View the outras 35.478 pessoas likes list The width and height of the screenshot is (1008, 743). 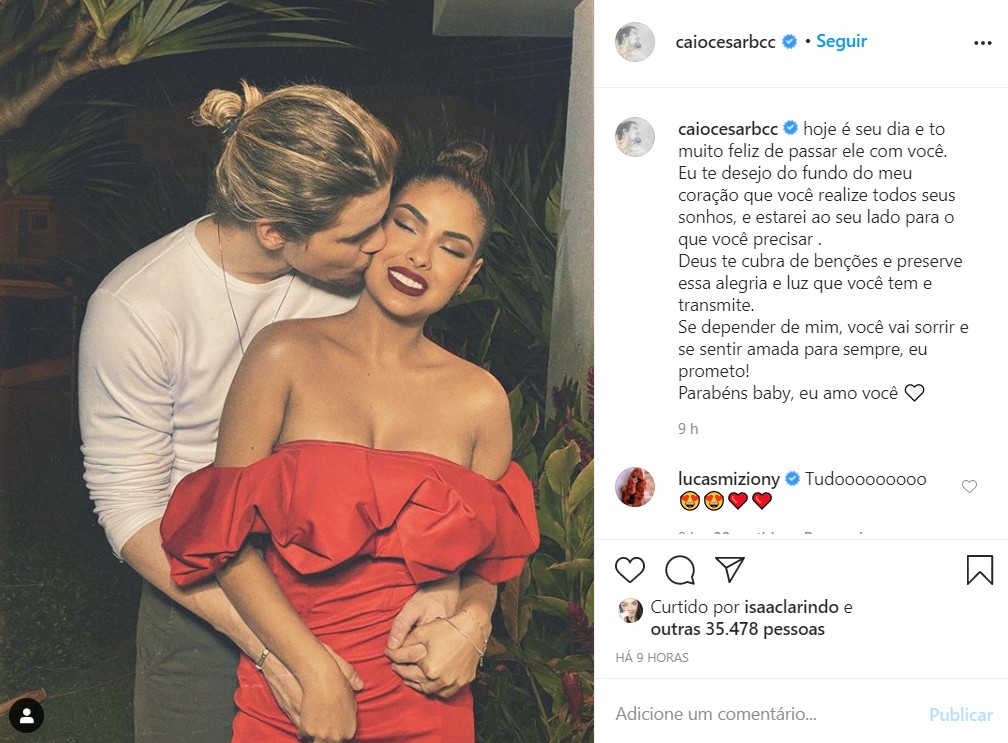(x=737, y=629)
